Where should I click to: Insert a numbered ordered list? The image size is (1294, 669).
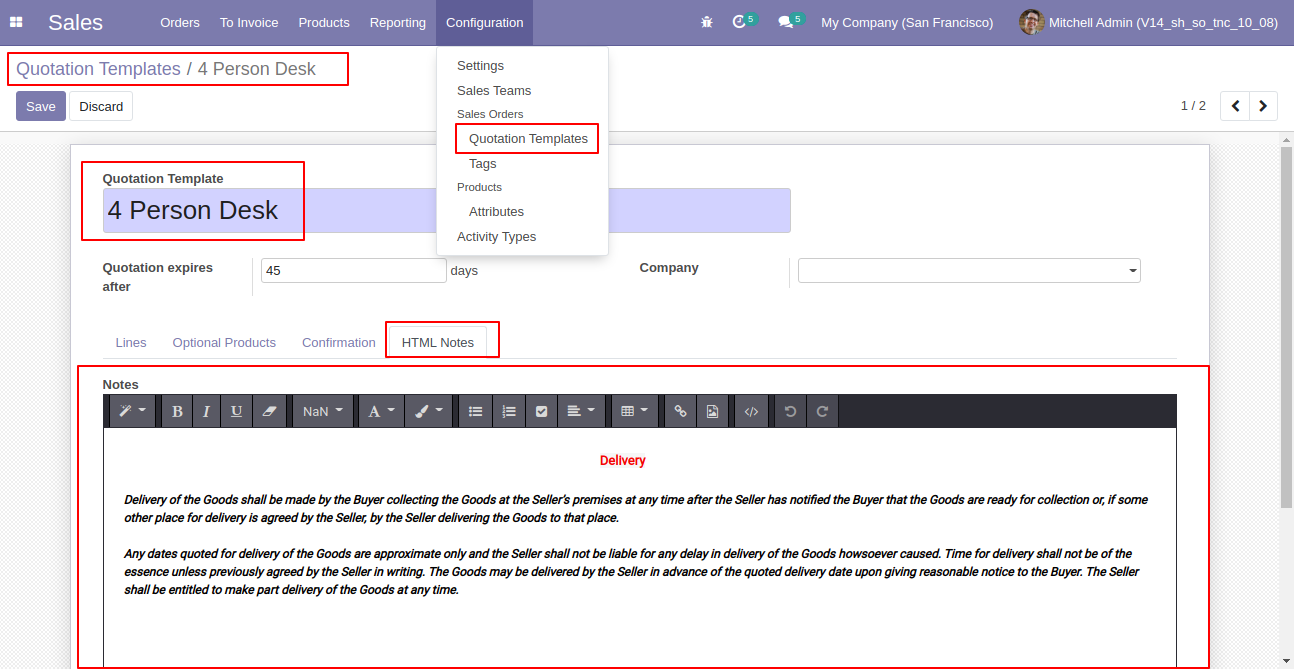(509, 411)
